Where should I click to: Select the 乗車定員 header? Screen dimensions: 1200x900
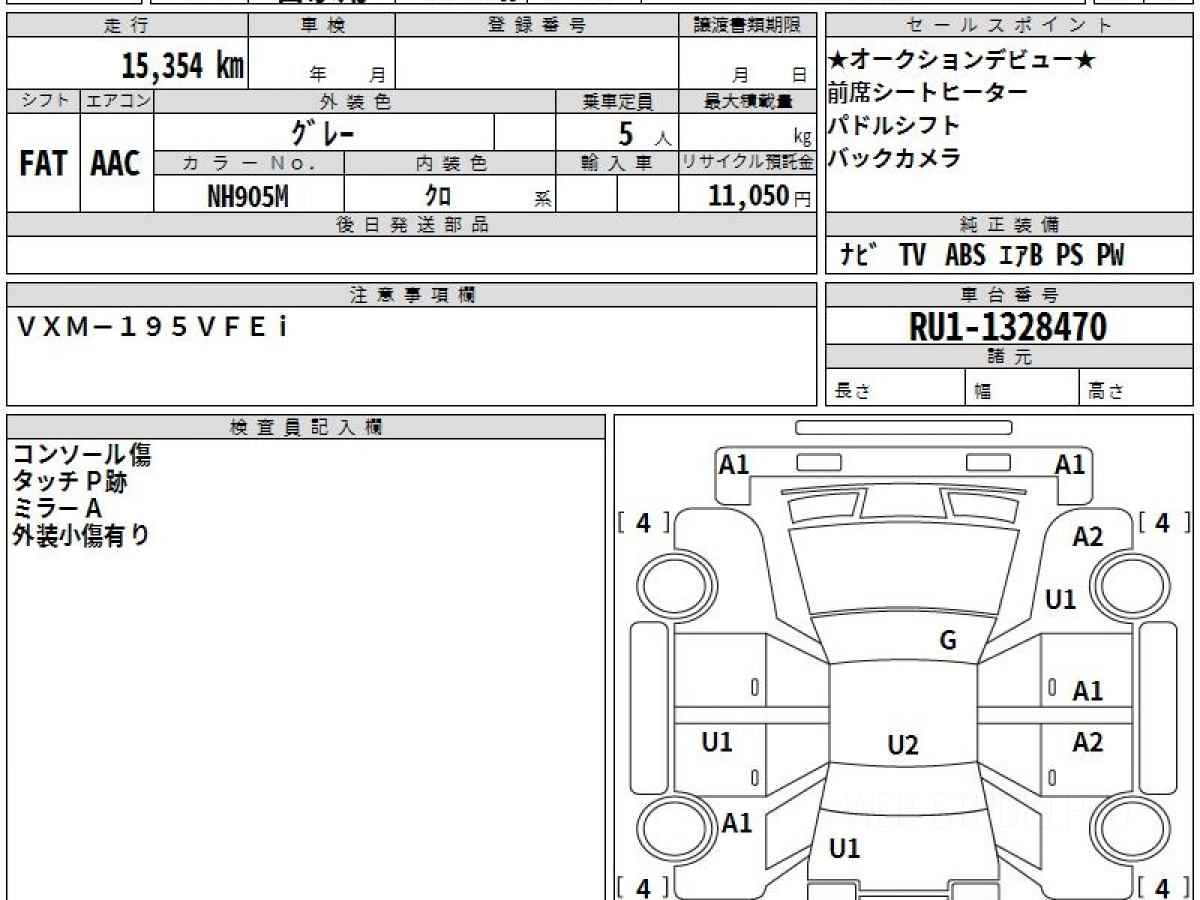(x=617, y=101)
